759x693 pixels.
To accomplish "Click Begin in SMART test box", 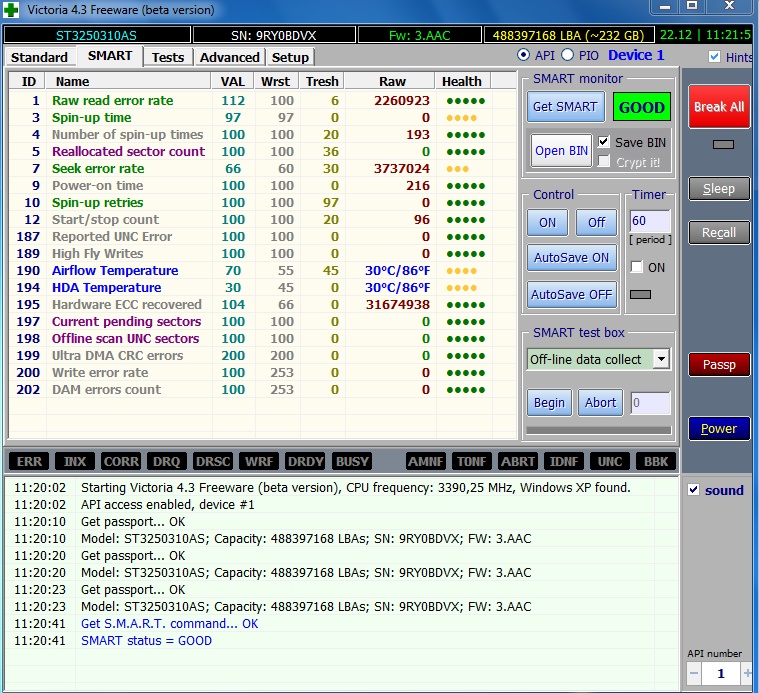I will pyautogui.click(x=549, y=403).
